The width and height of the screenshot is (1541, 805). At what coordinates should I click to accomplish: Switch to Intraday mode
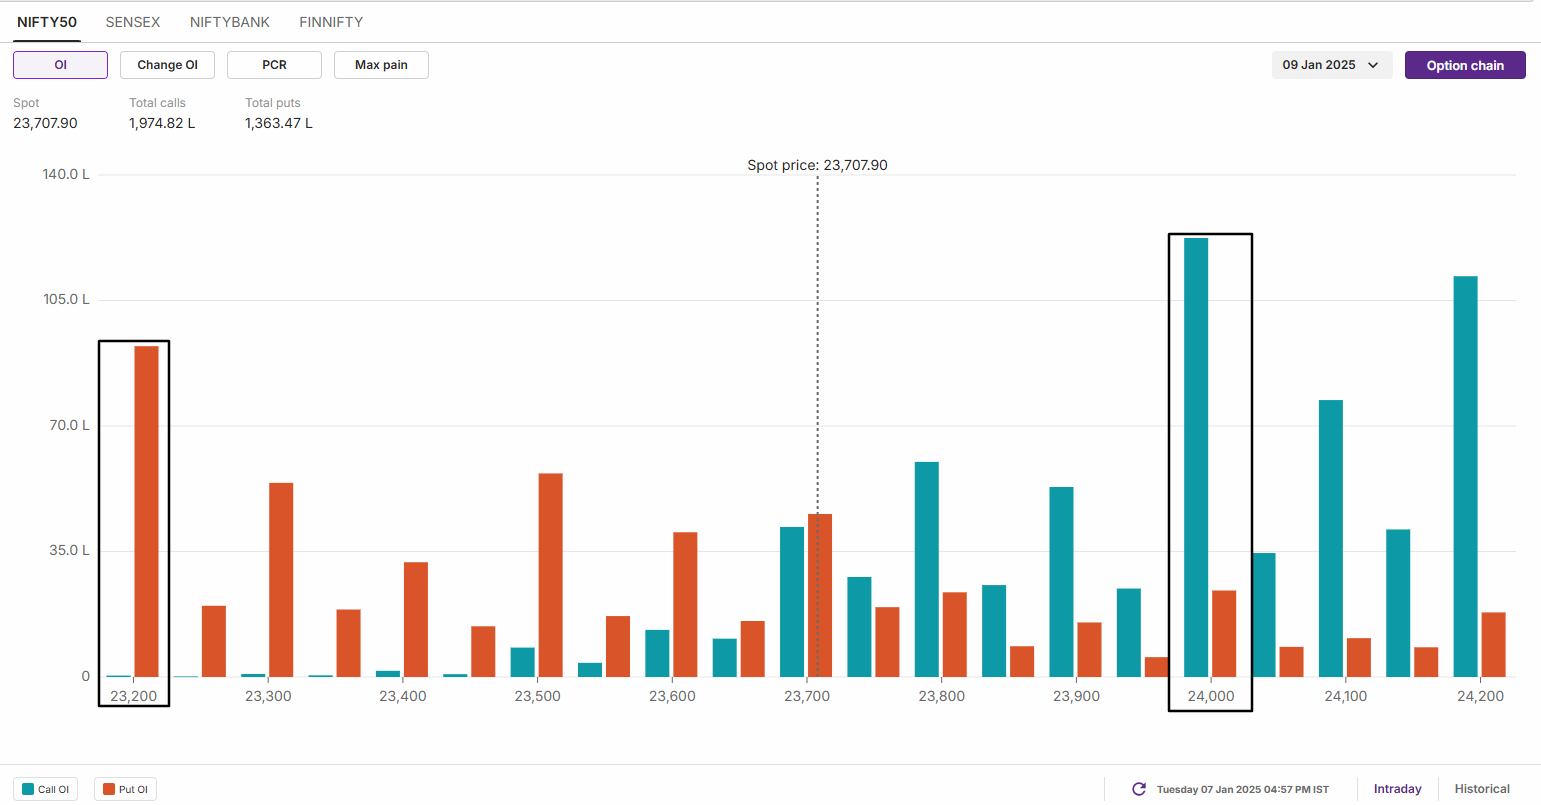1397,789
